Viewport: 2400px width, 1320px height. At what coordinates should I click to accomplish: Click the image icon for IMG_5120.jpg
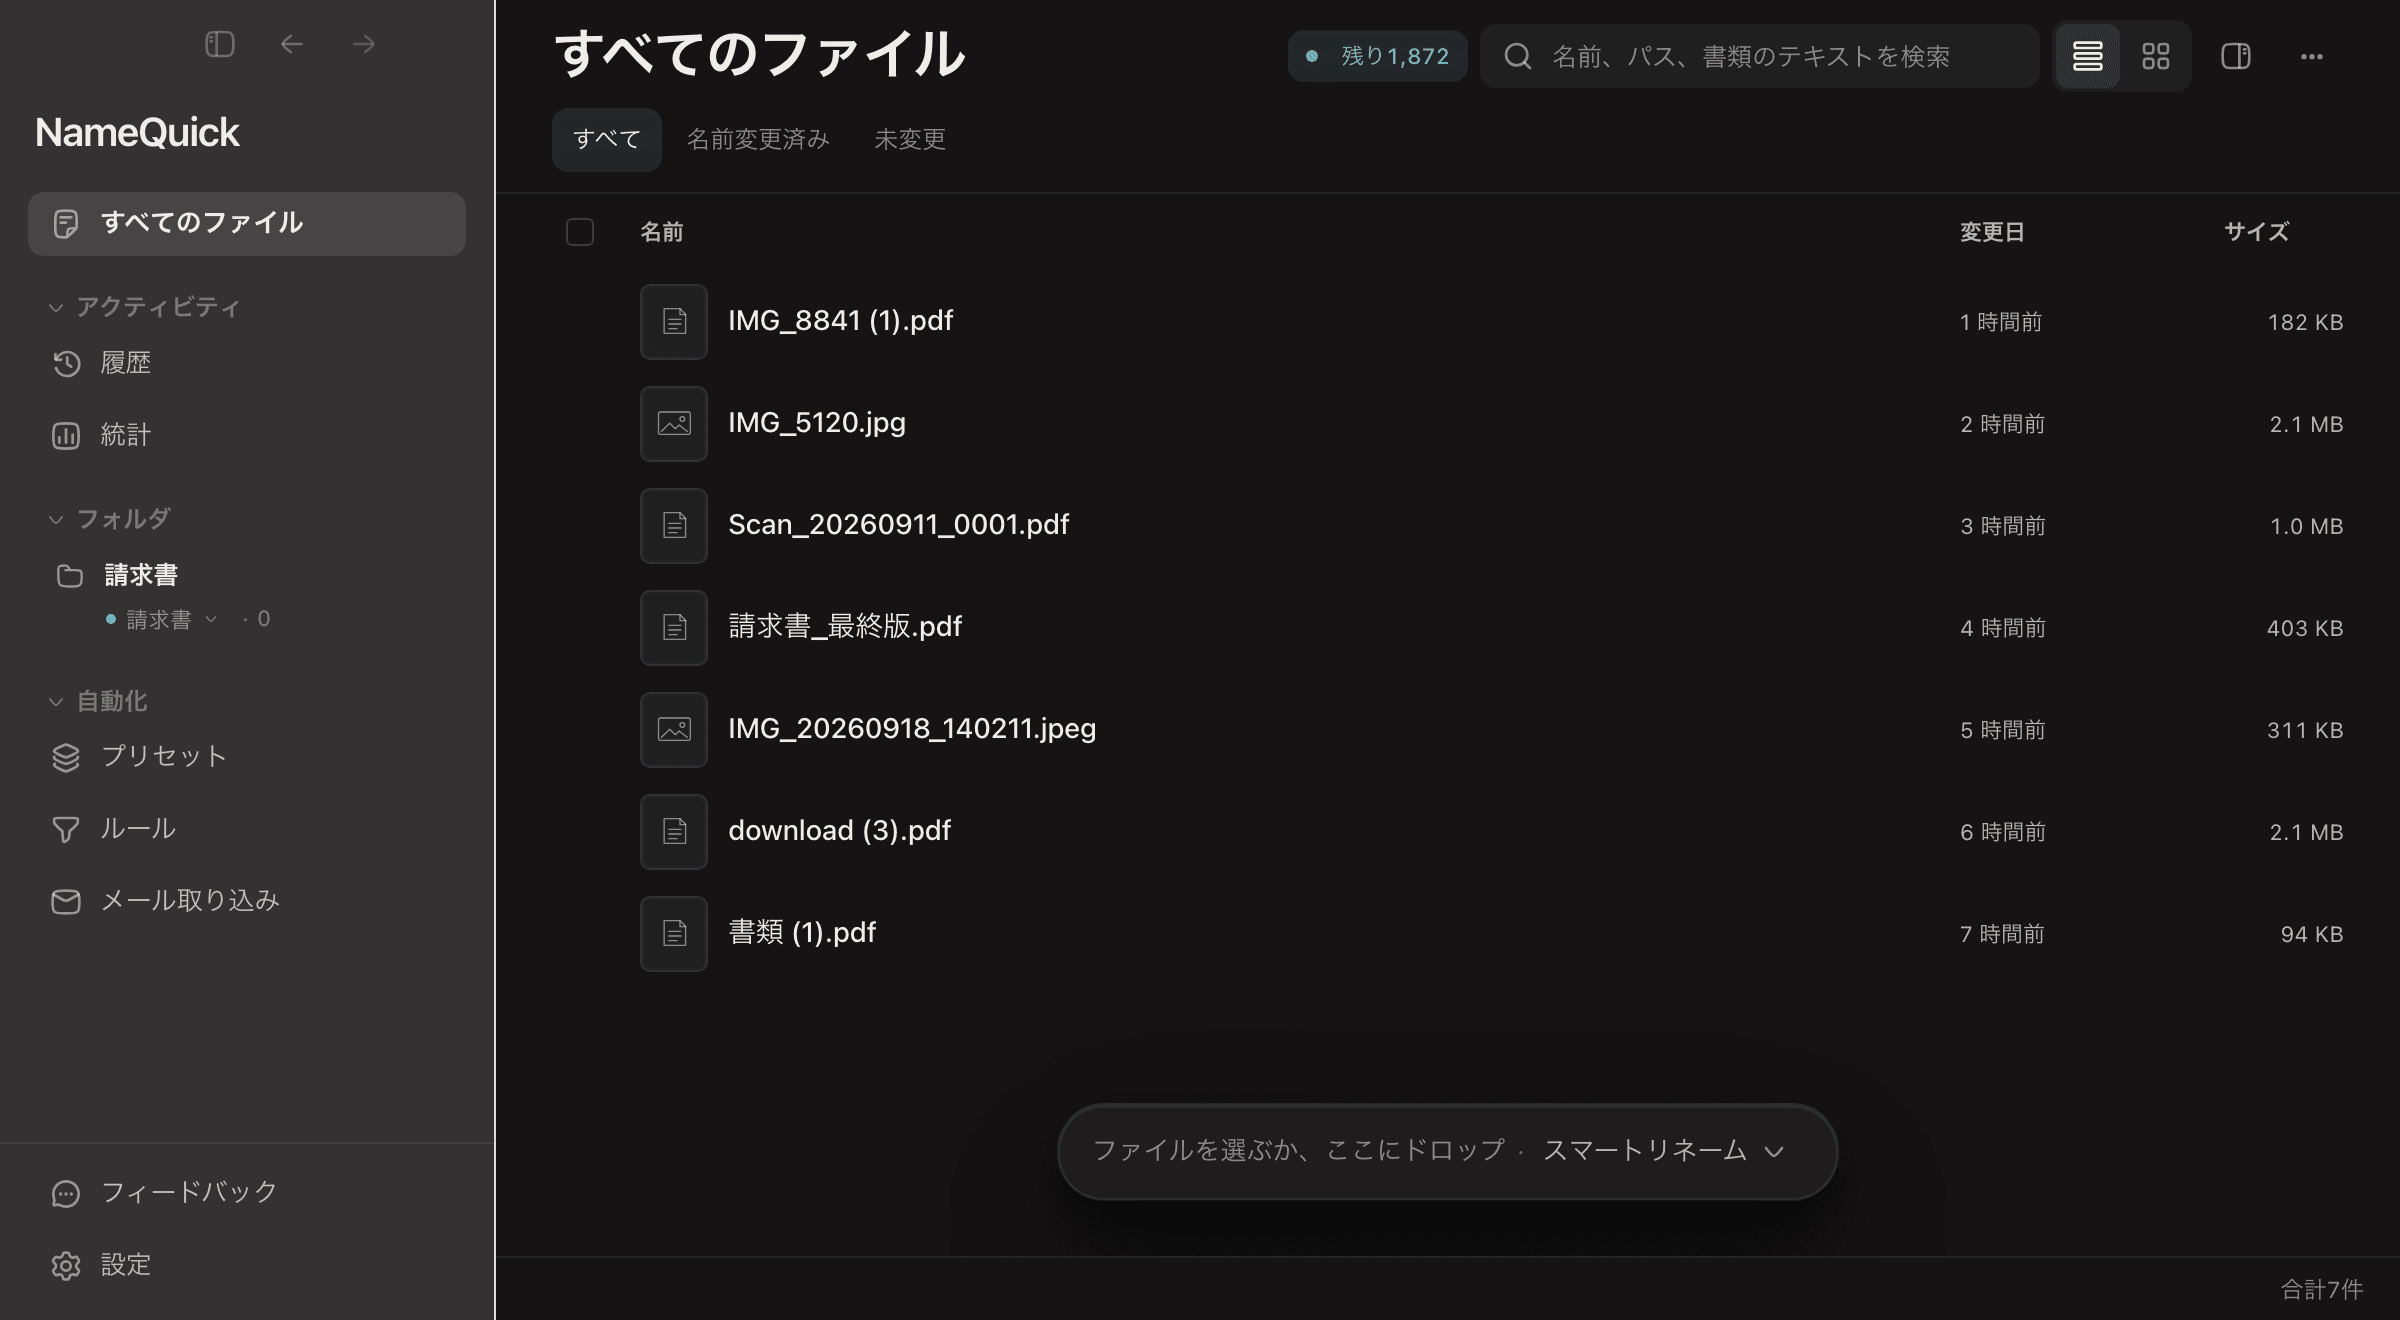point(674,424)
